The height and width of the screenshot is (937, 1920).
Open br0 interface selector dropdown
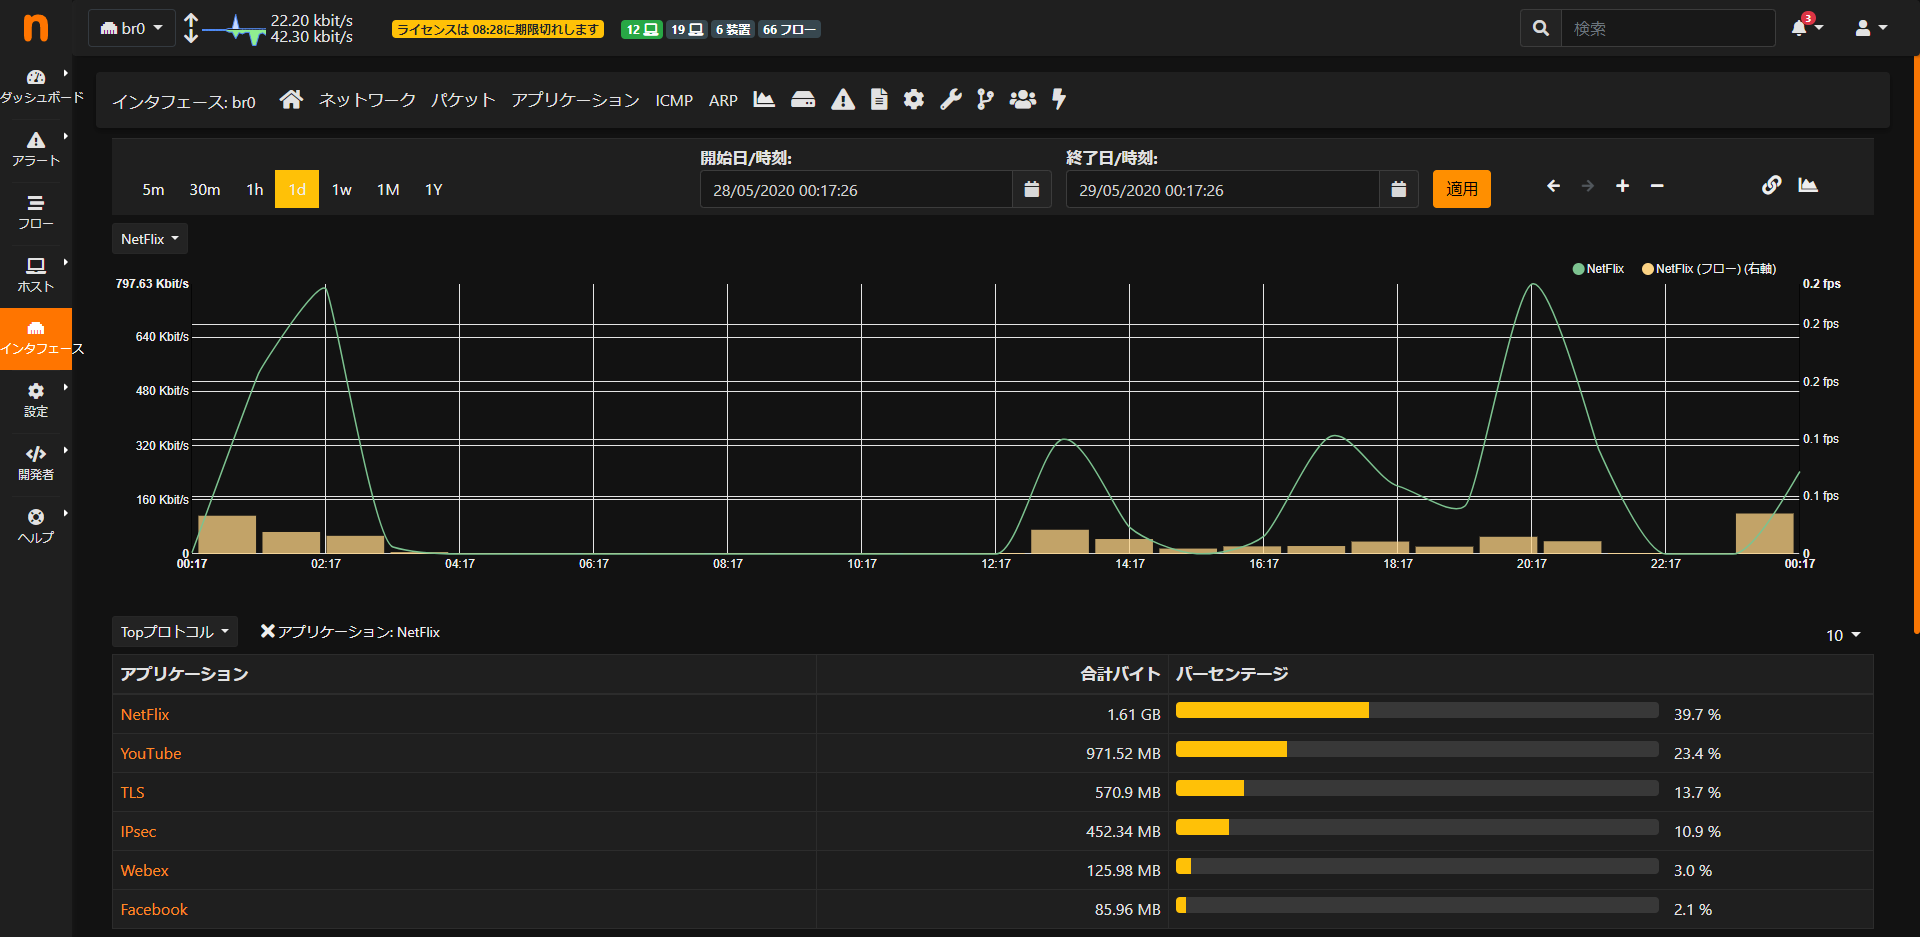132,28
